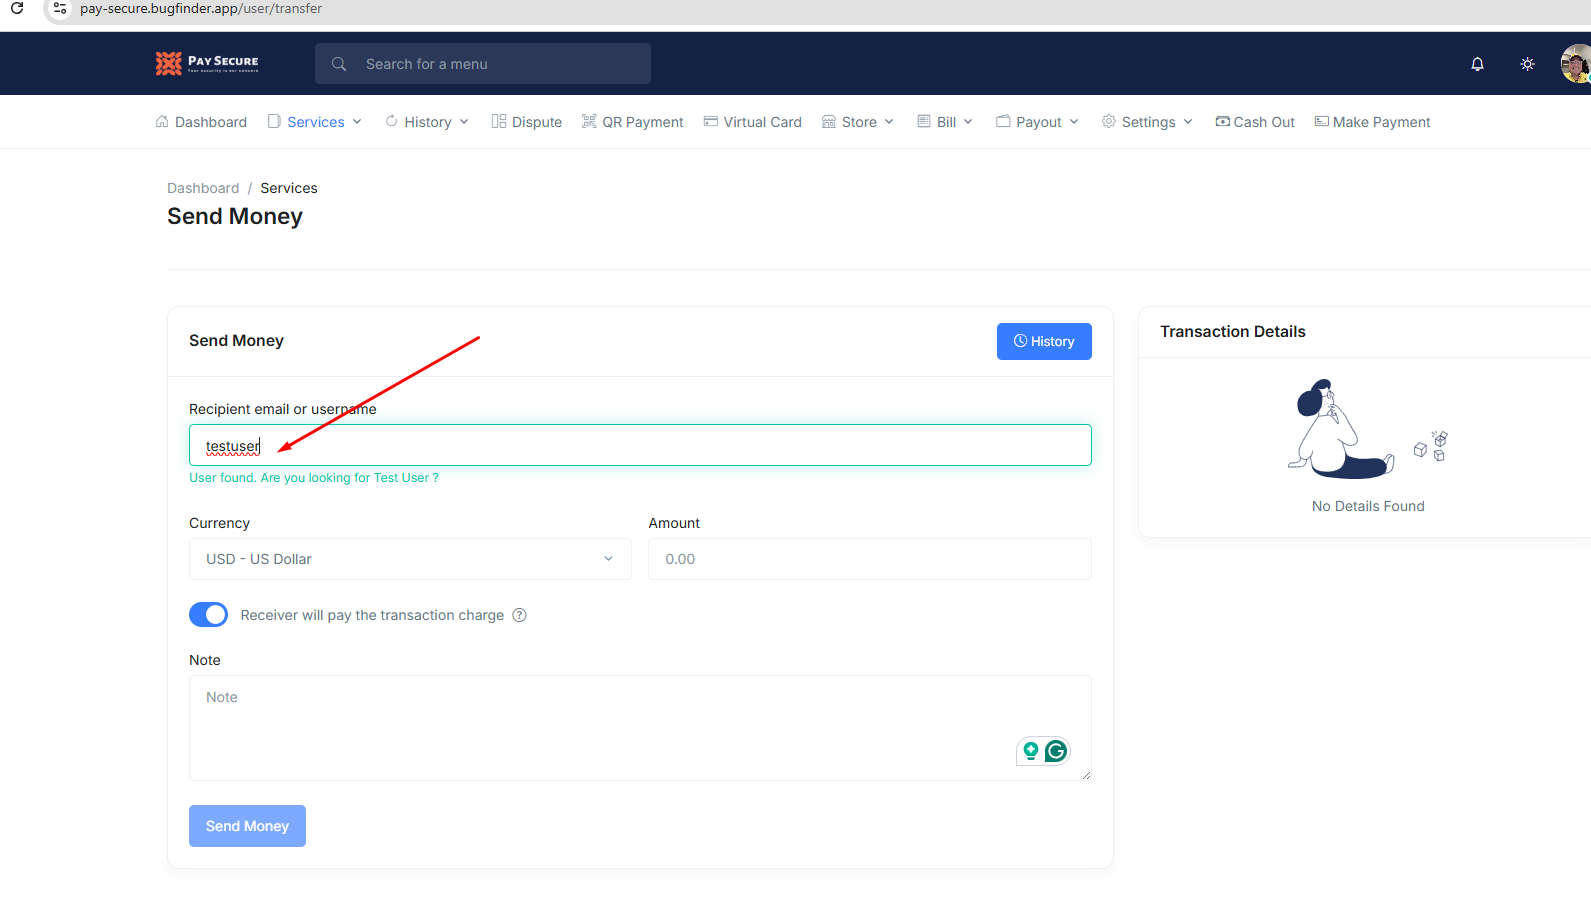The width and height of the screenshot is (1591, 903).
Task: Click the Note text area
Action: pos(640,728)
